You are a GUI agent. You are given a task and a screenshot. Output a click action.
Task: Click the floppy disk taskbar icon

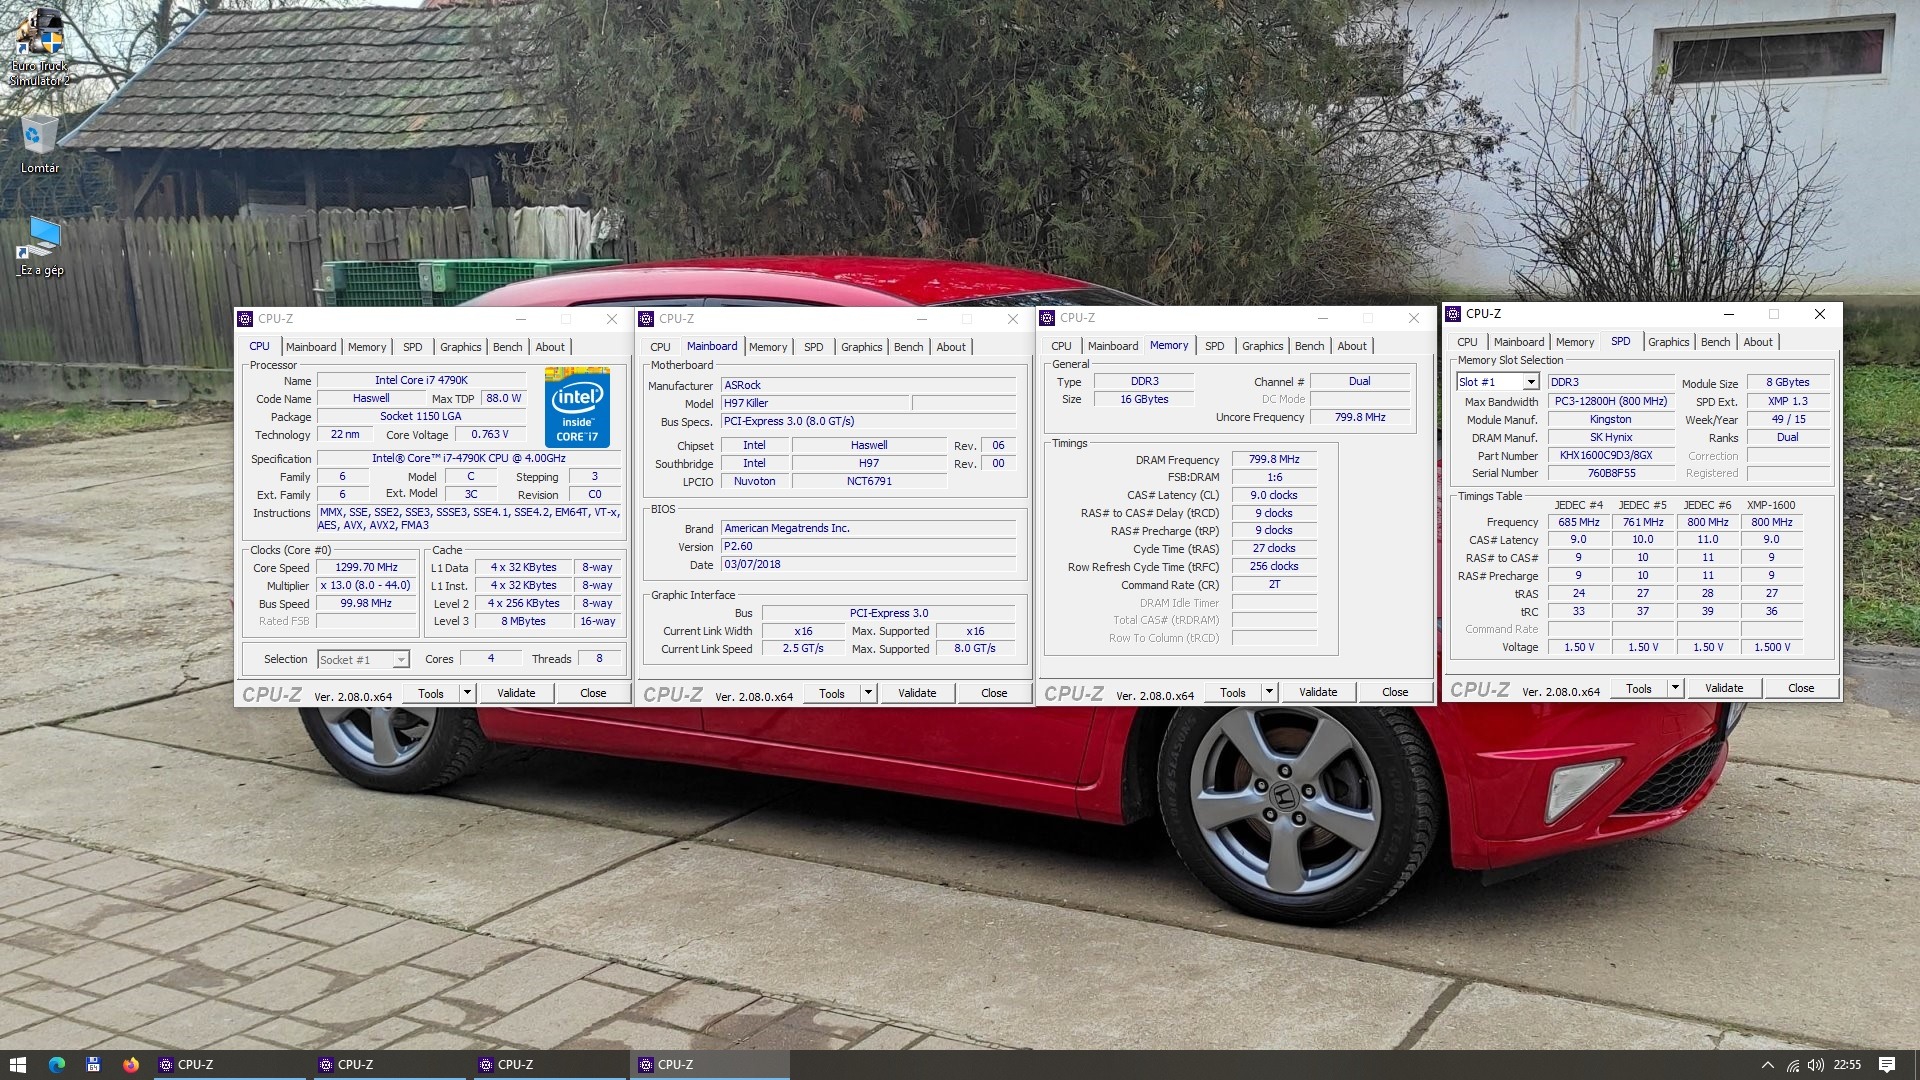click(93, 1065)
